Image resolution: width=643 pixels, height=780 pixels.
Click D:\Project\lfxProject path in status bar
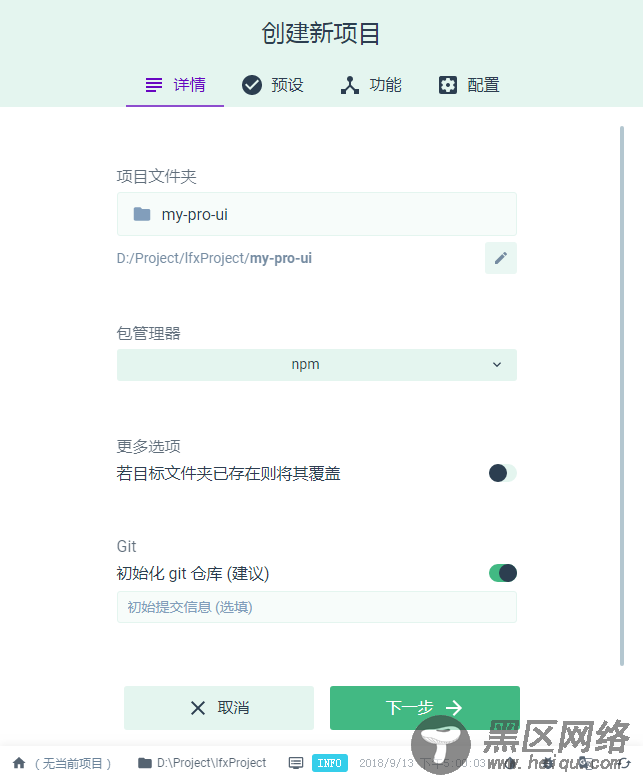click(211, 763)
